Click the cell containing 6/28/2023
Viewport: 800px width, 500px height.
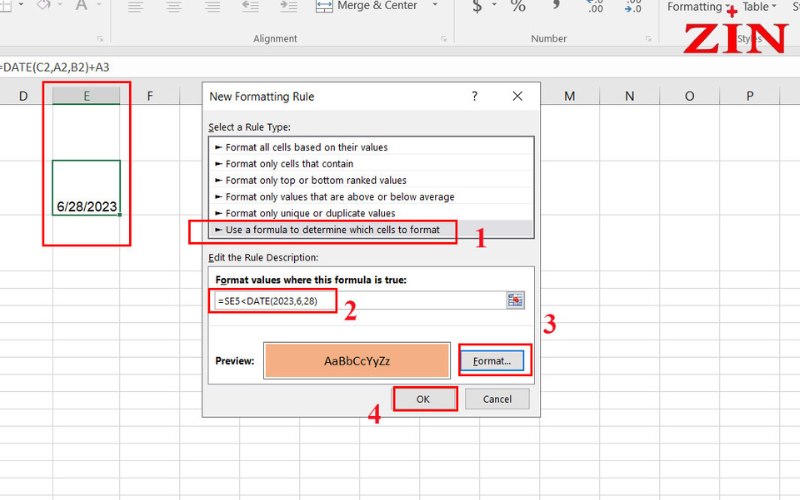pos(86,188)
